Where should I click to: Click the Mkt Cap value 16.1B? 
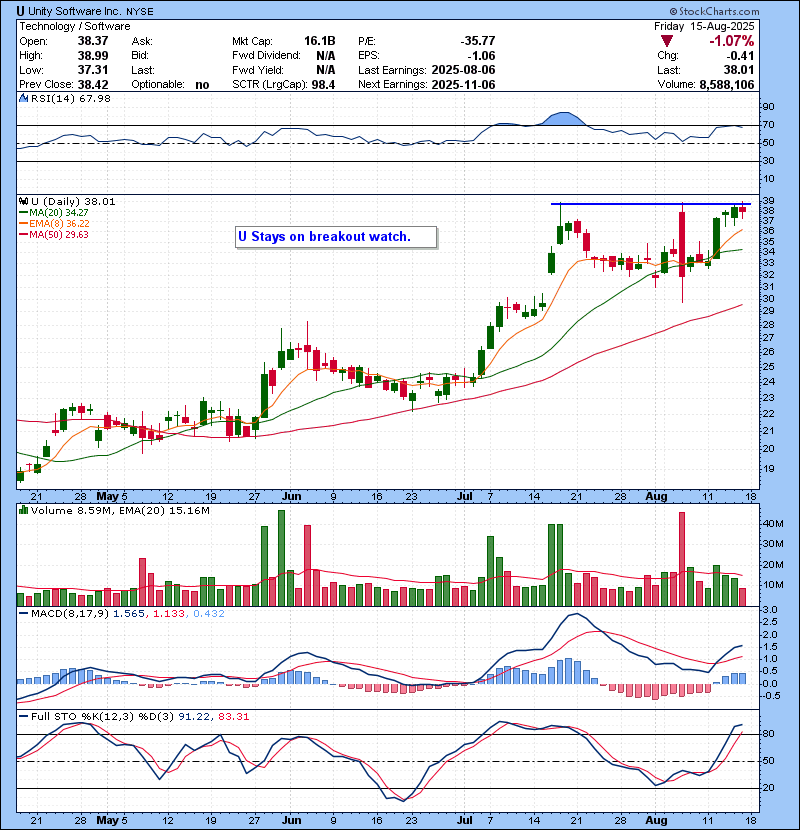[320, 41]
